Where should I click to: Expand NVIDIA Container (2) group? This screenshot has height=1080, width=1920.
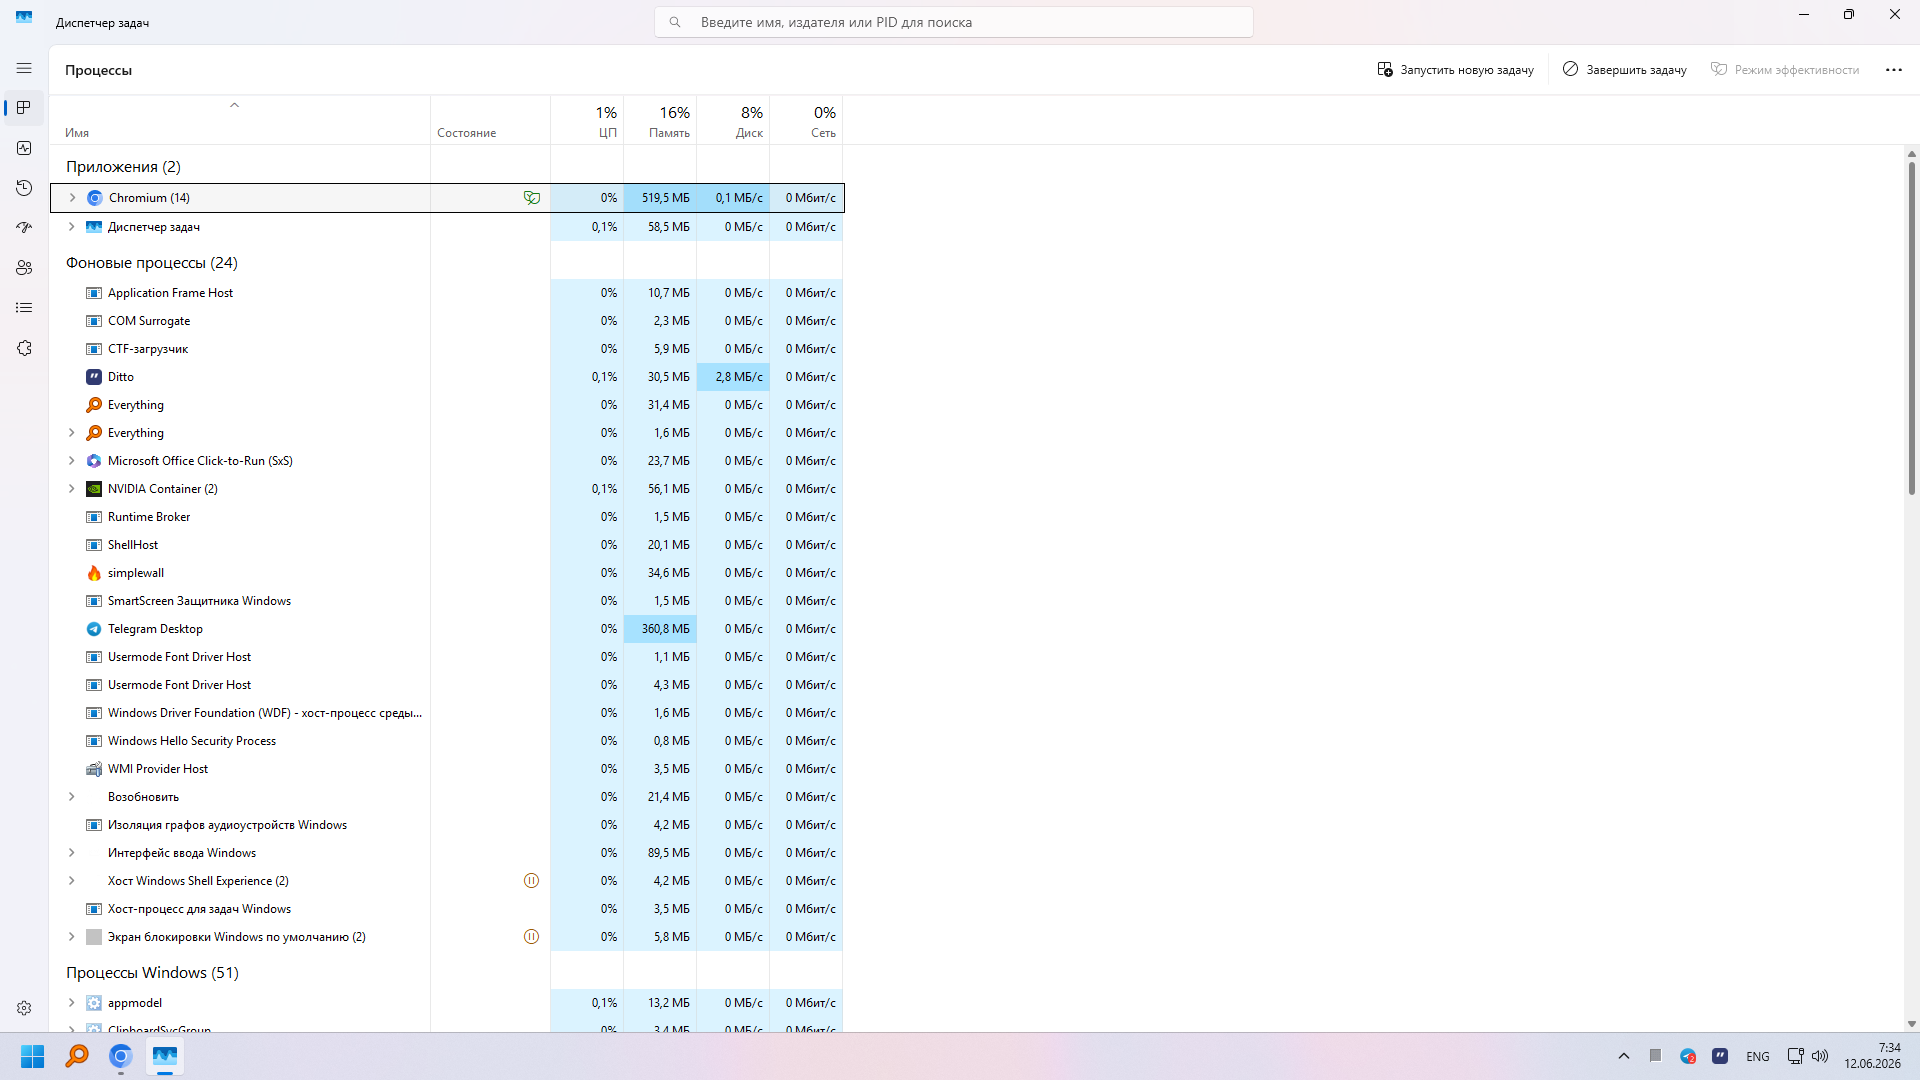(x=71, y=489)
